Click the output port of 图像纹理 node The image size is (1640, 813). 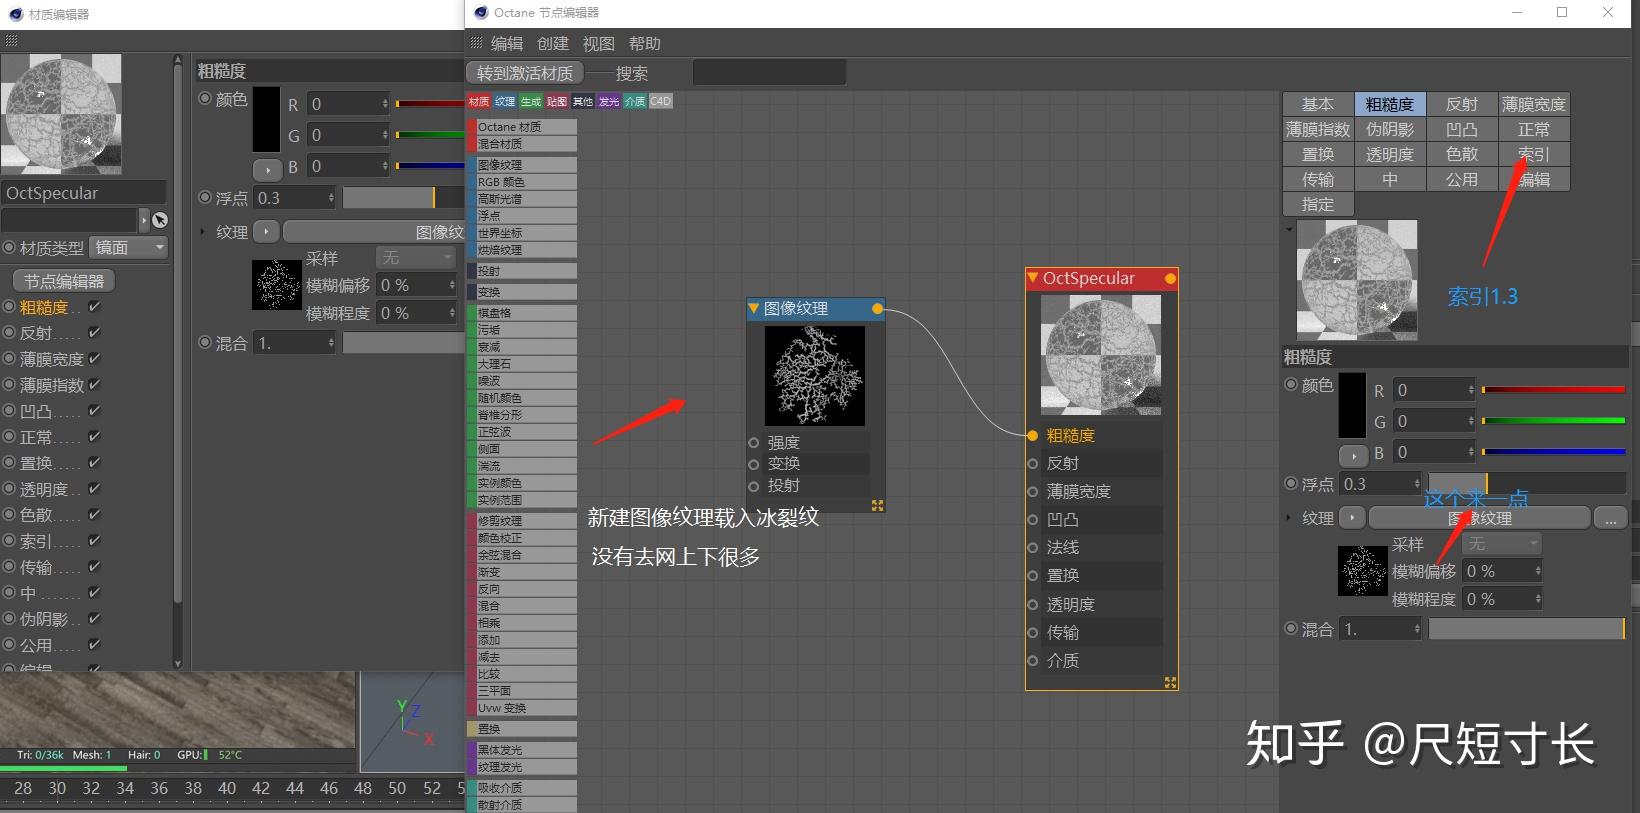pos(877,309)
